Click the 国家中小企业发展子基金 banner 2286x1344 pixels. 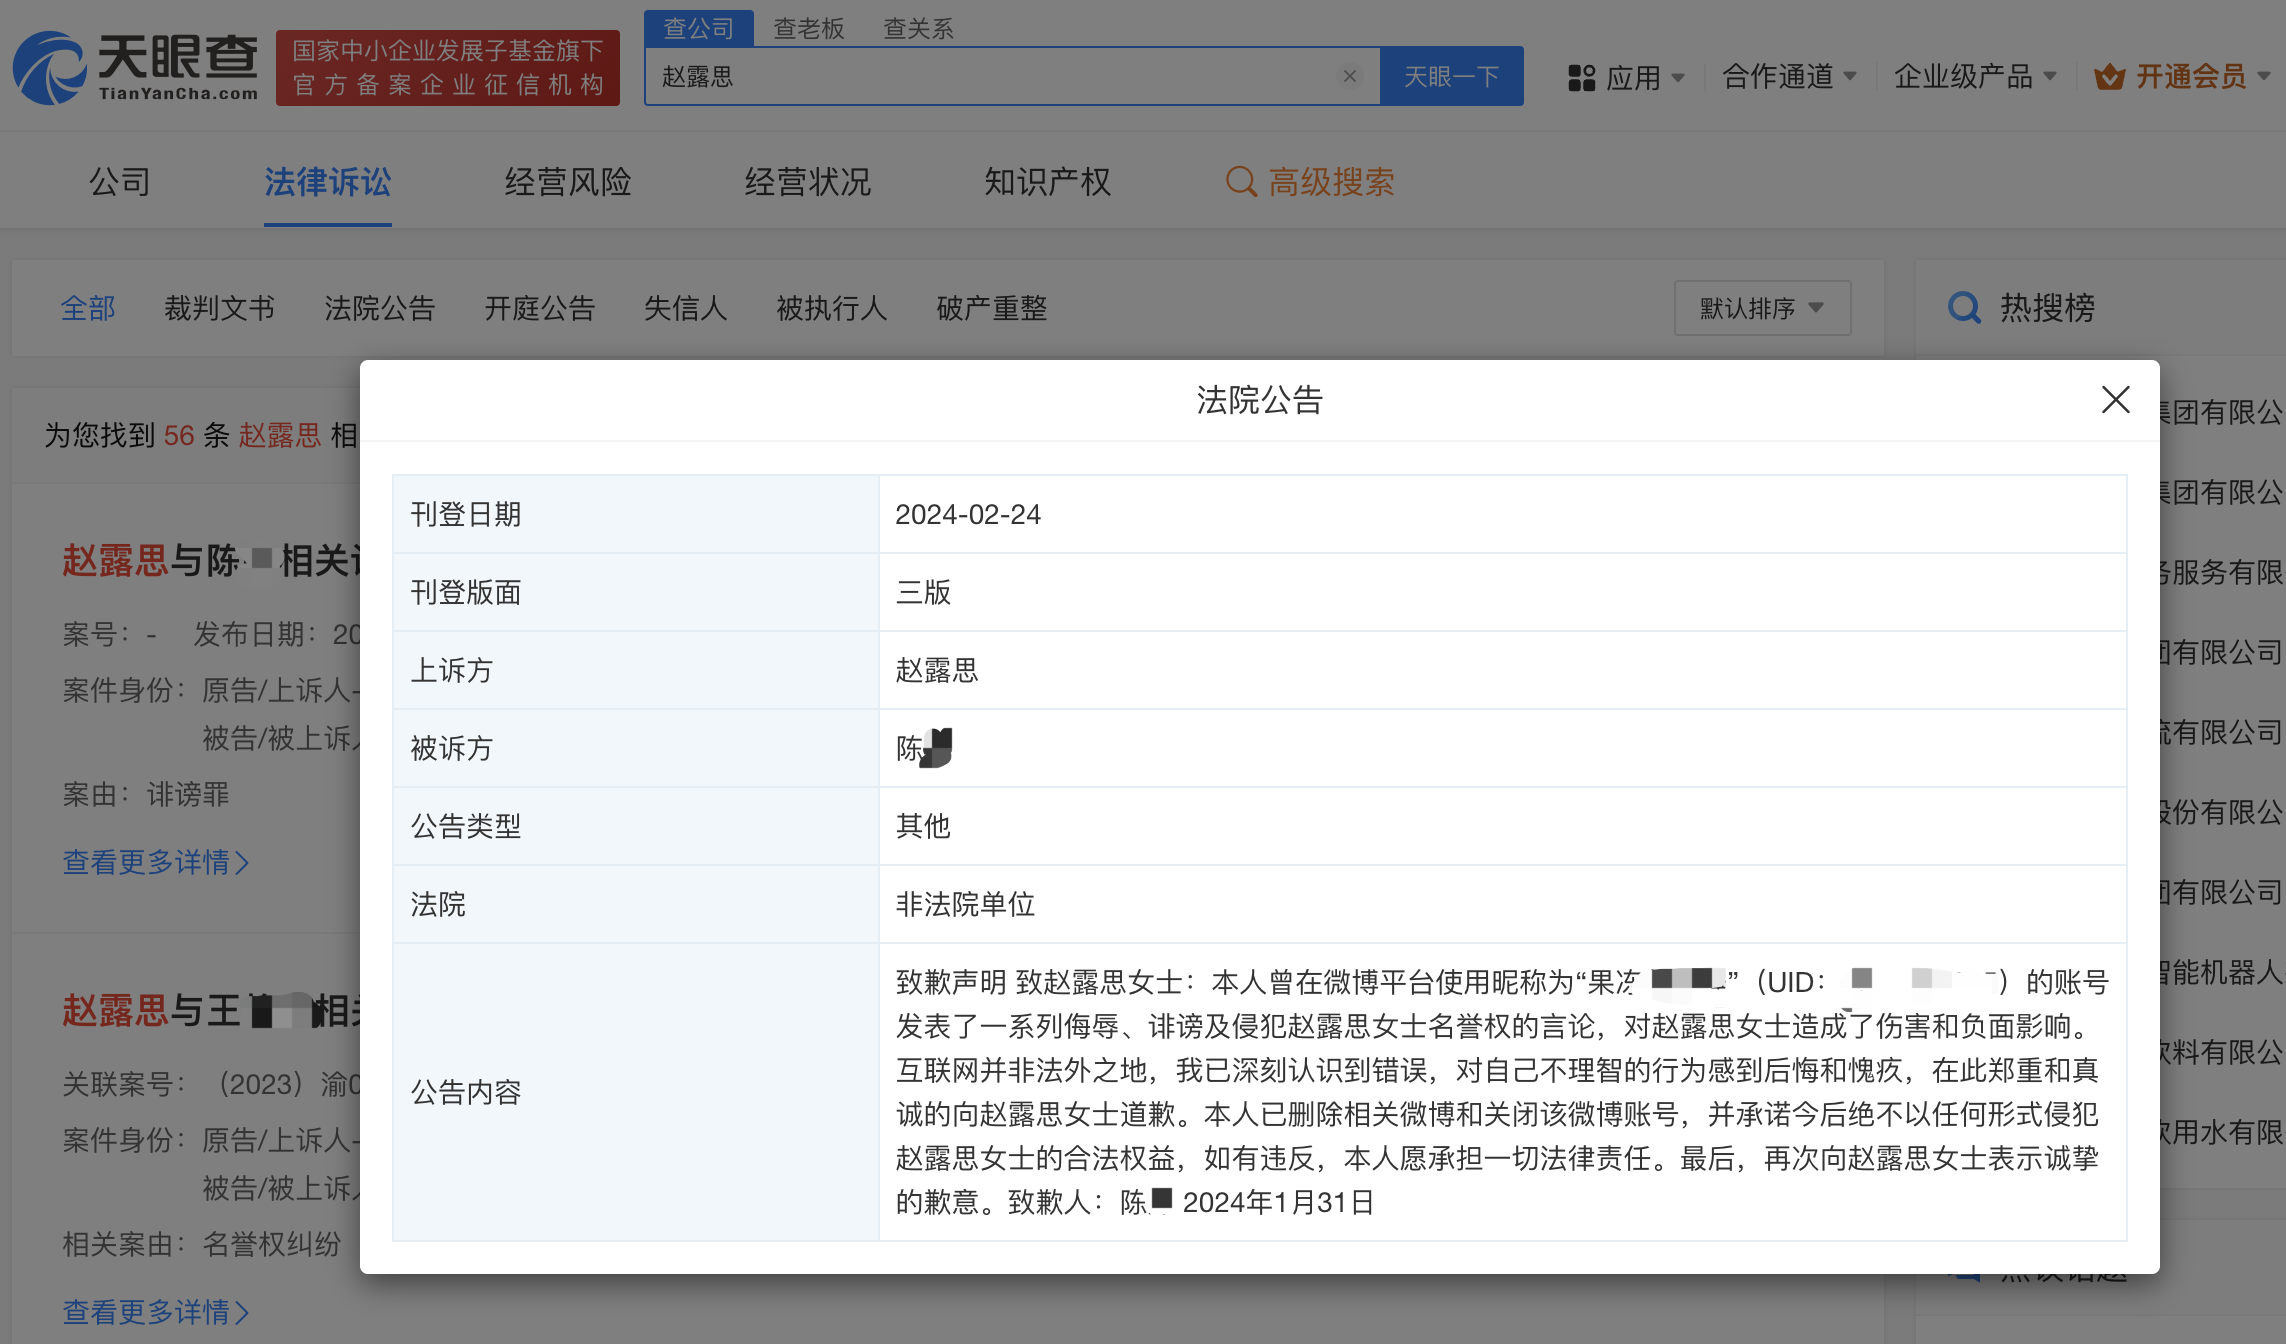pos(447,67)
